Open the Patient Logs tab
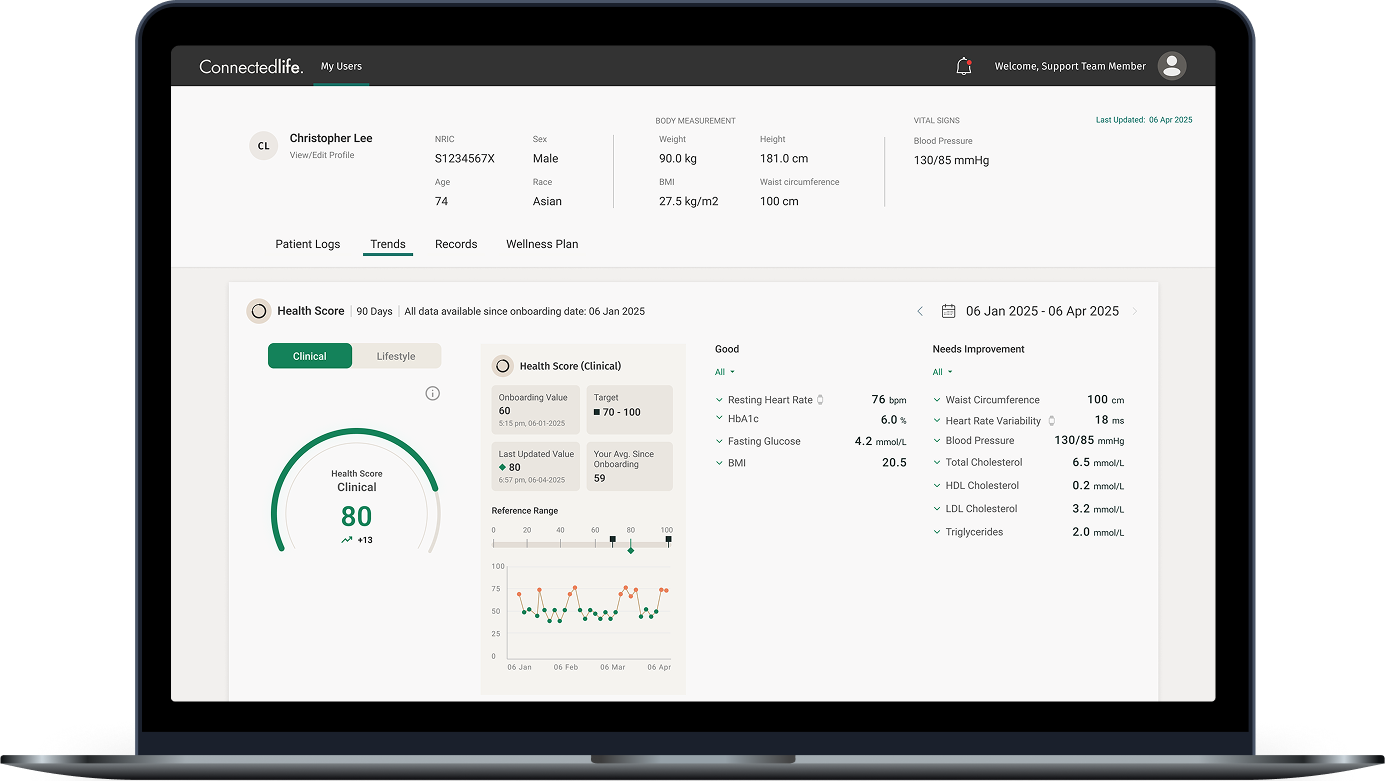1385x781 pixels. click(307, 244)
